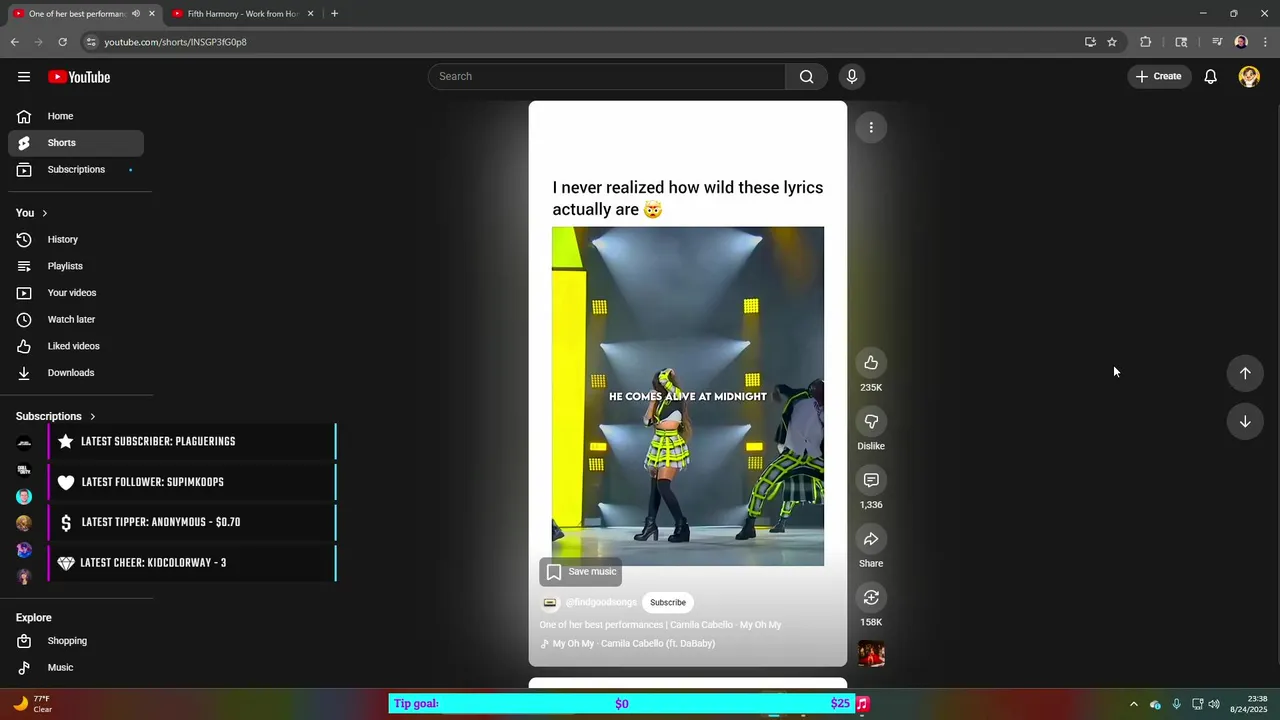The height and width of the screenshot is (720, 1280).
Task: Open watch History
Action: 76,240
